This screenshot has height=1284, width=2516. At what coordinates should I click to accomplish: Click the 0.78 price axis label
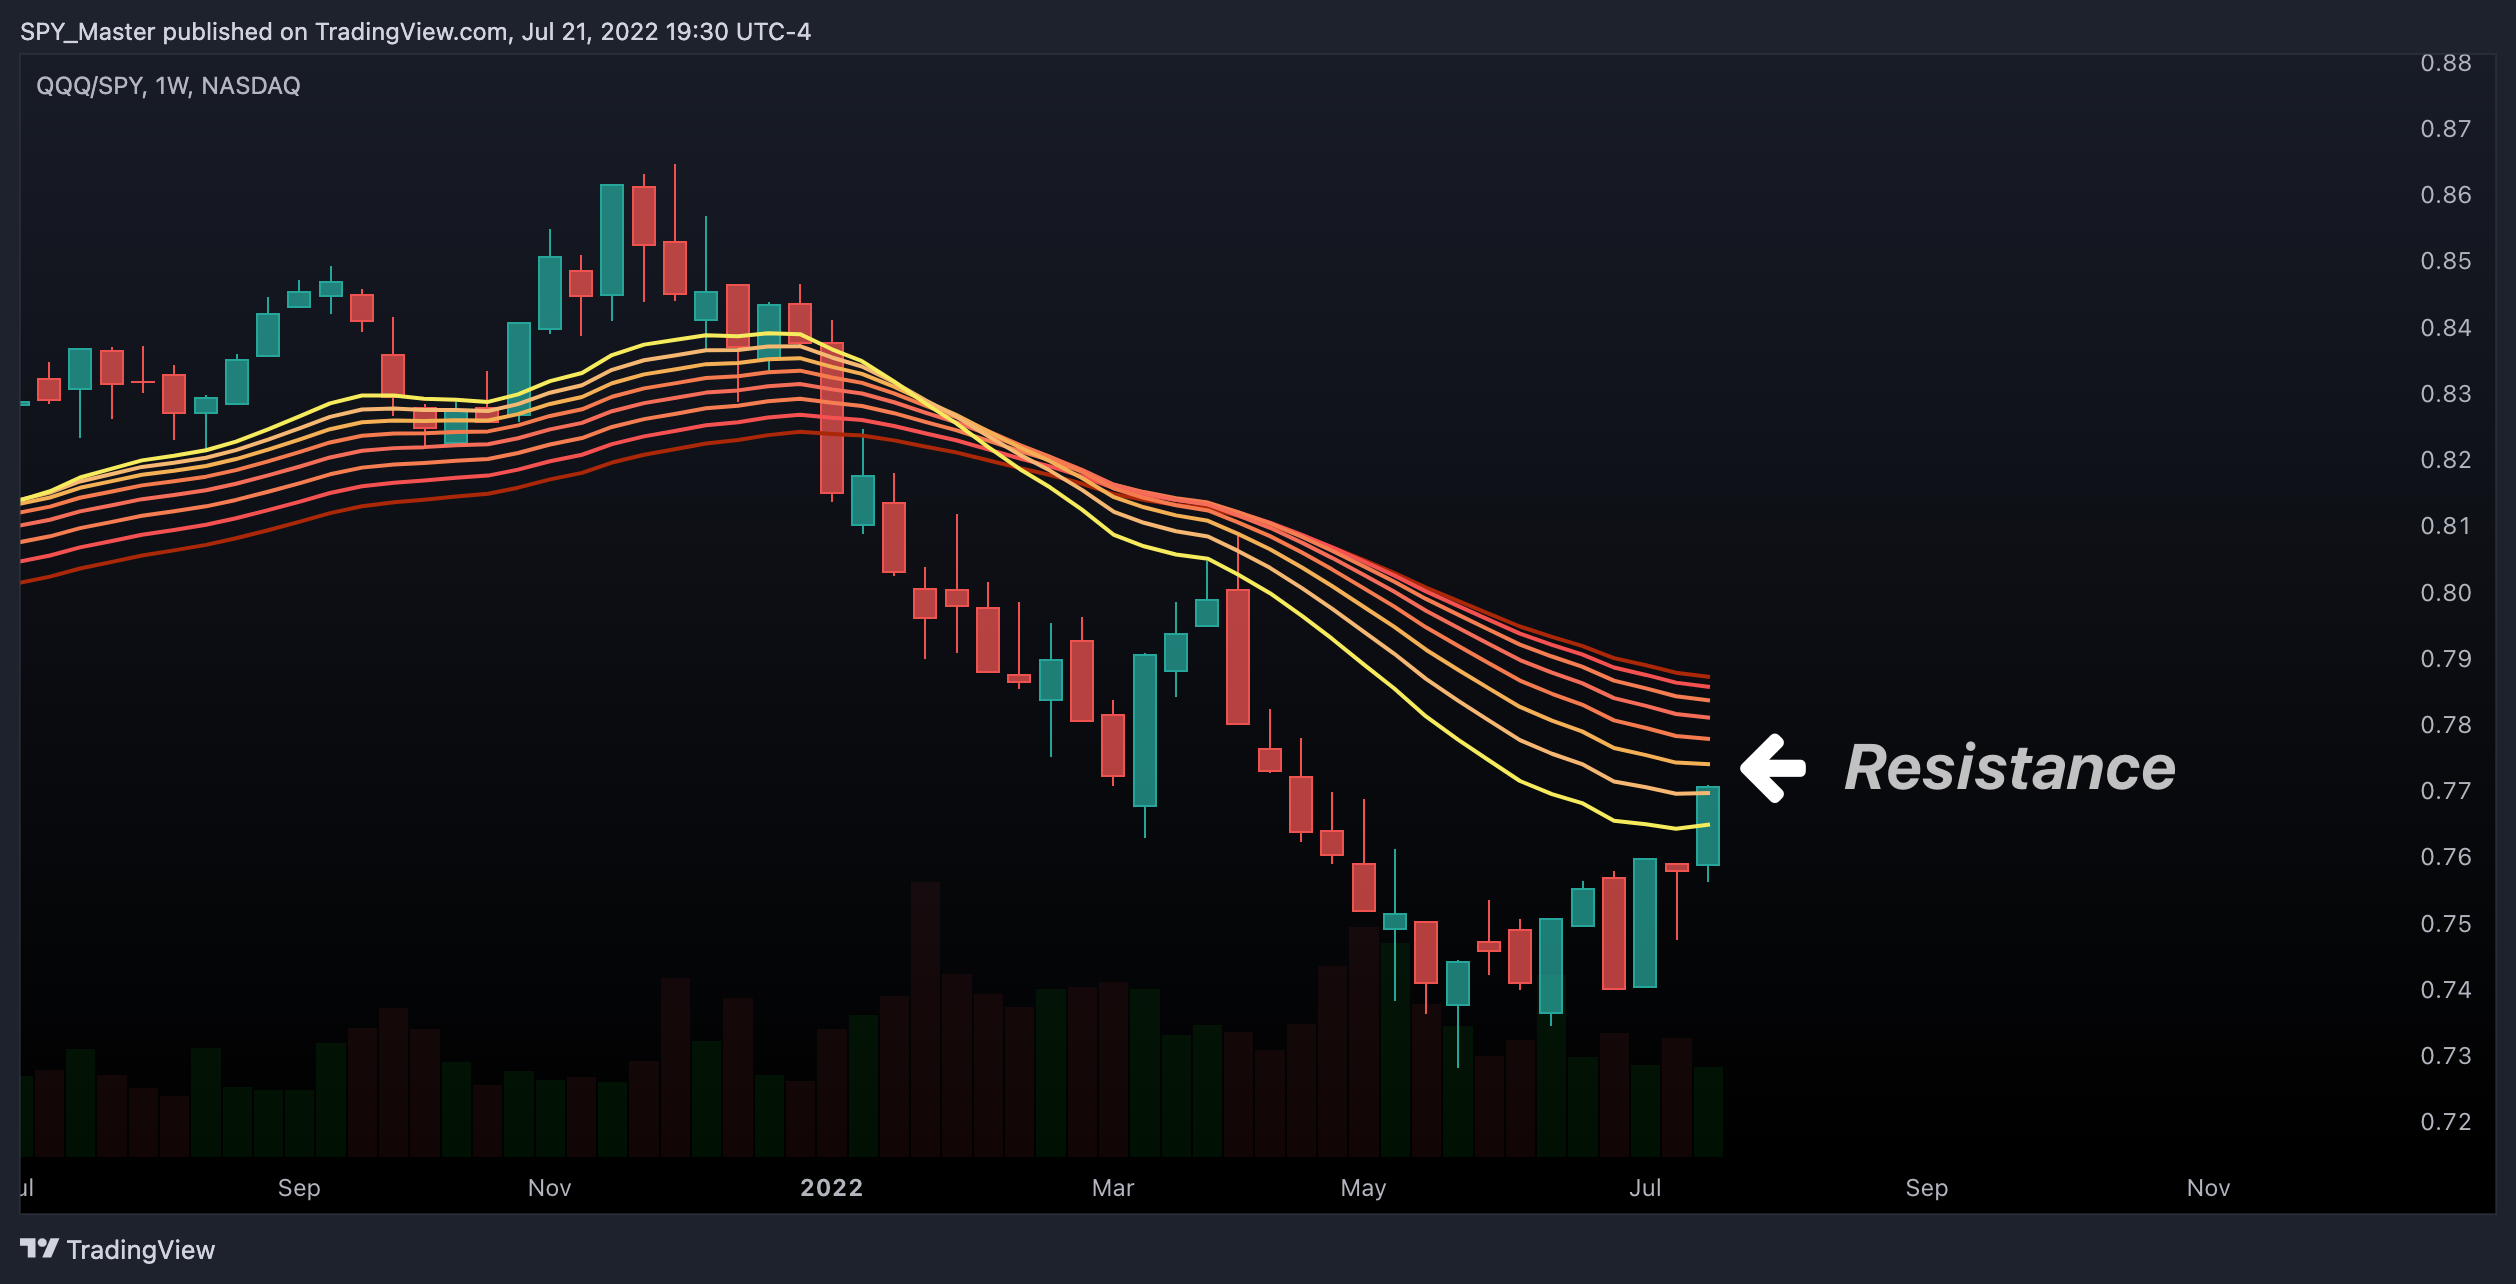(x=2445, y=725)
